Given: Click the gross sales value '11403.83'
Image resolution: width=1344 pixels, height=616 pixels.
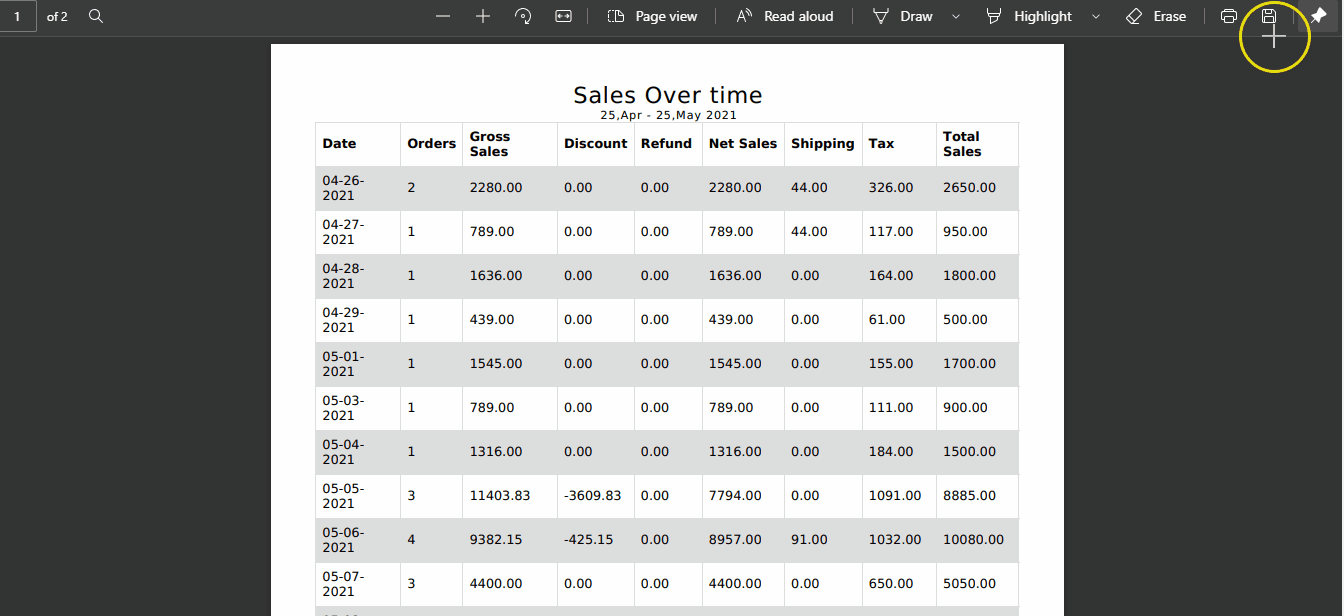Looking at the screenshot, I should (500, 496).
